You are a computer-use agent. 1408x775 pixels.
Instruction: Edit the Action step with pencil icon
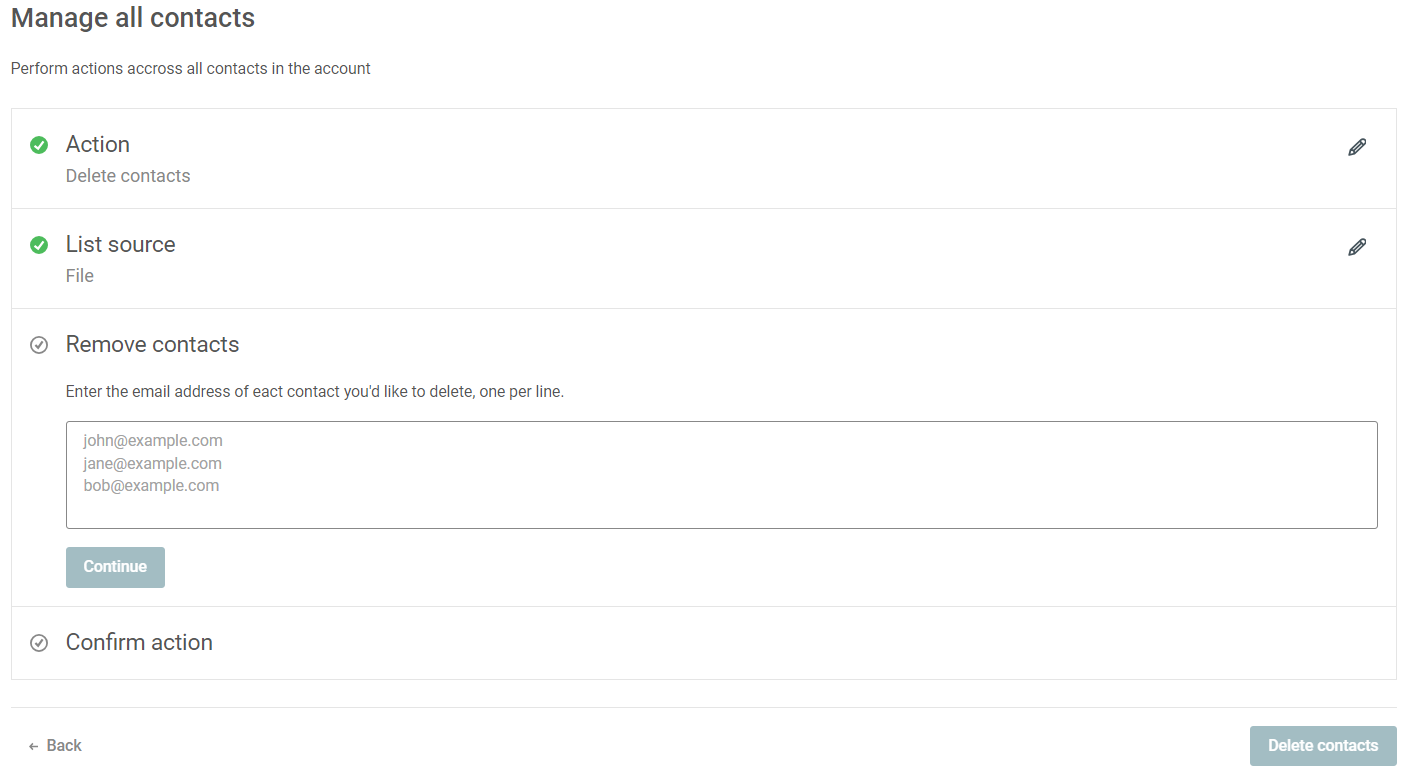(1356, 148)
